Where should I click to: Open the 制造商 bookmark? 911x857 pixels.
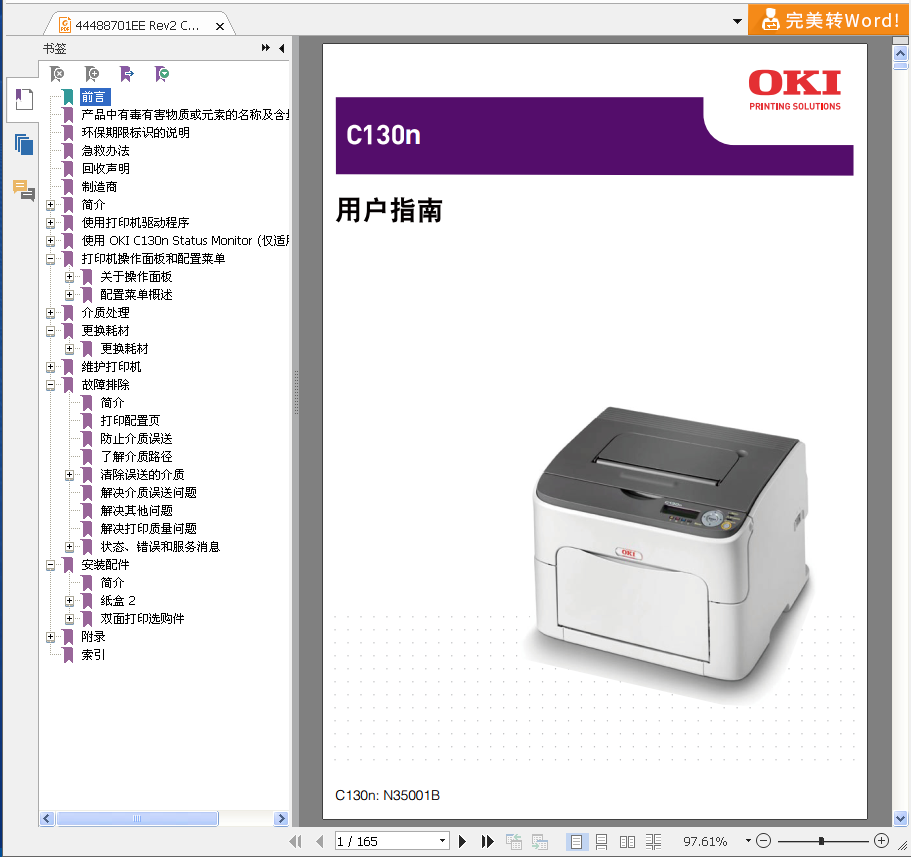(x=99, y=187)
